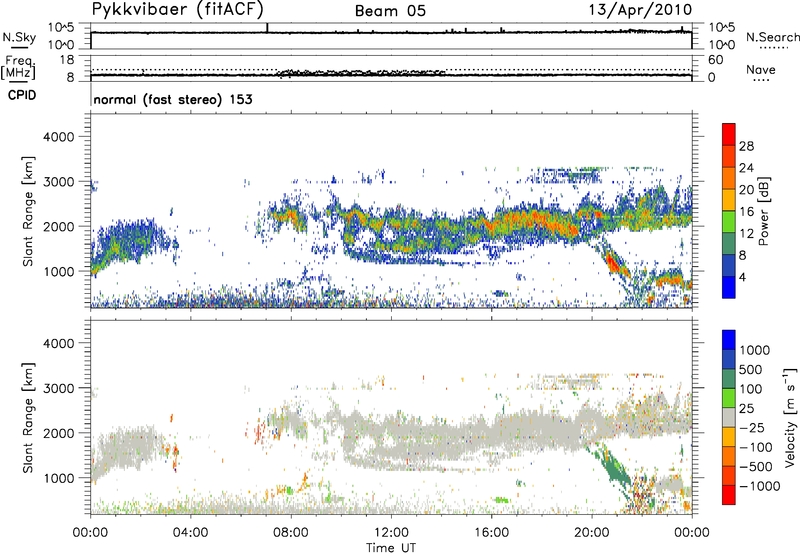Click the '16' value on Power scale
Screen dimensions: 800x554
pos(746,212)
